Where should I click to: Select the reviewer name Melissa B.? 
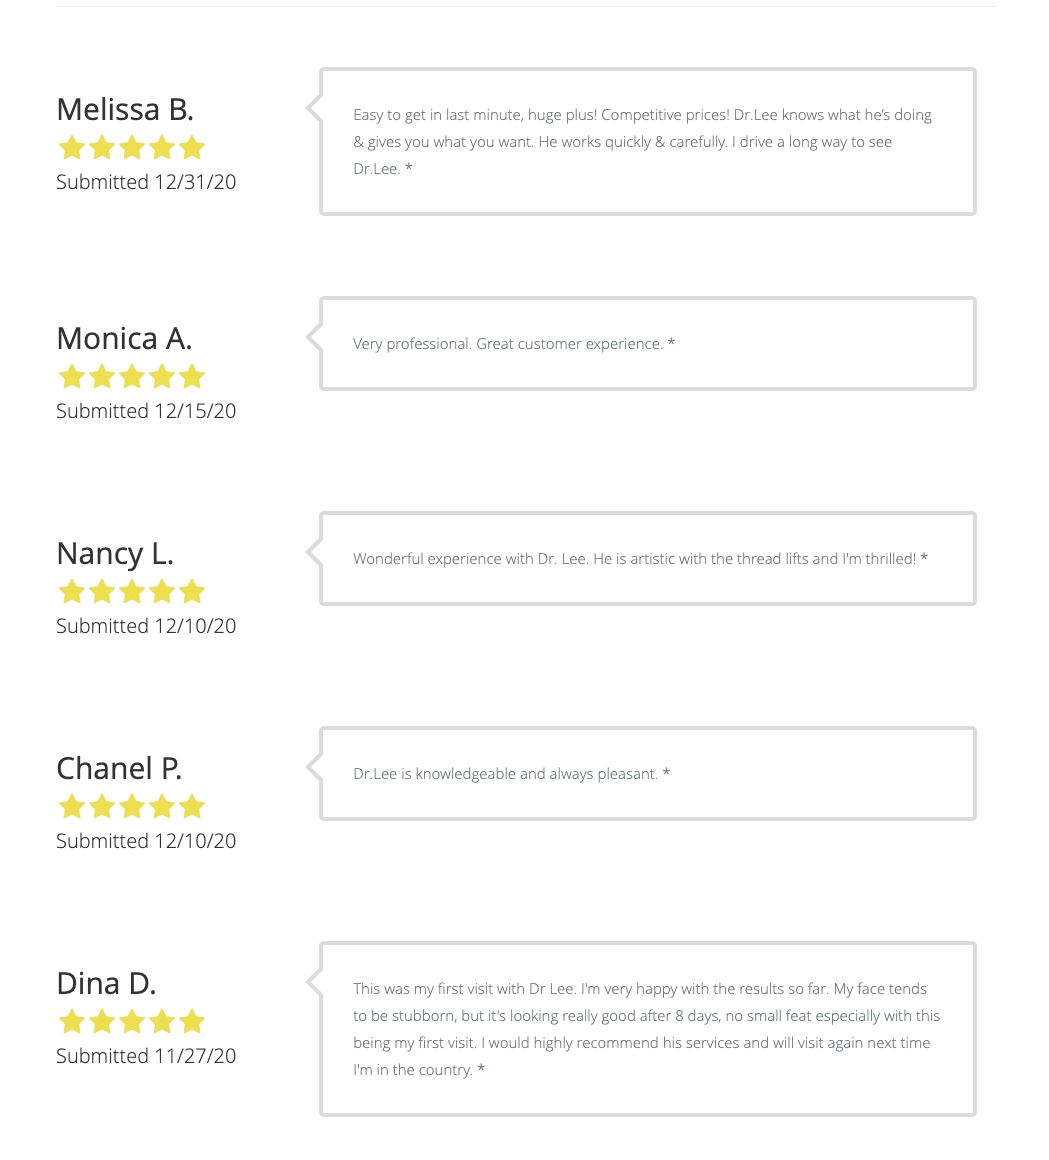[x=125, y=109]
